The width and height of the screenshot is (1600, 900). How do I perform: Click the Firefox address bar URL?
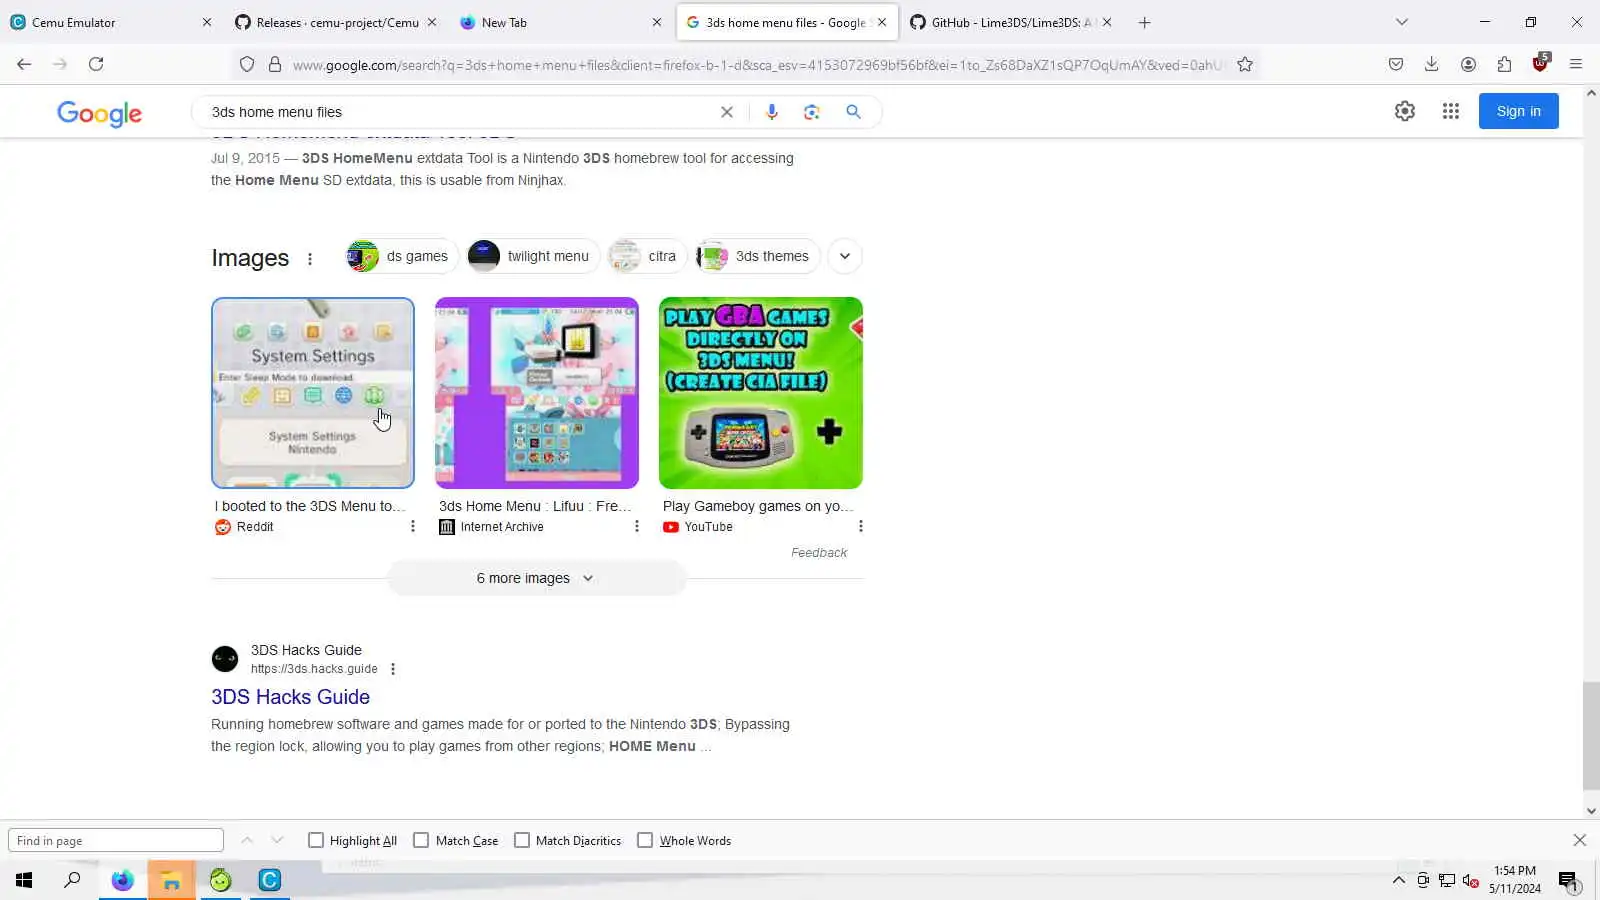(758, 65)
